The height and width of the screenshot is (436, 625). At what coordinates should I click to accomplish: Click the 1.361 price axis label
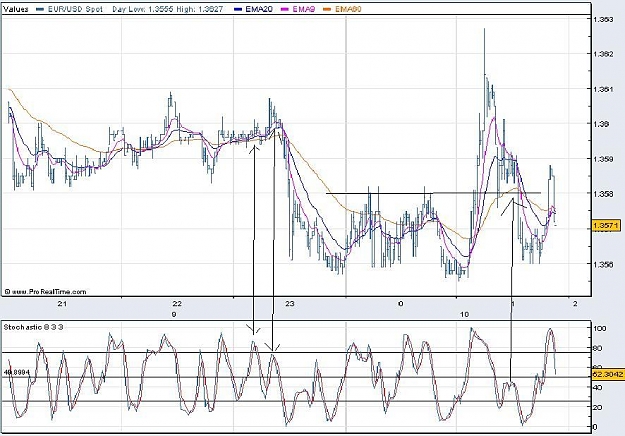603,89
